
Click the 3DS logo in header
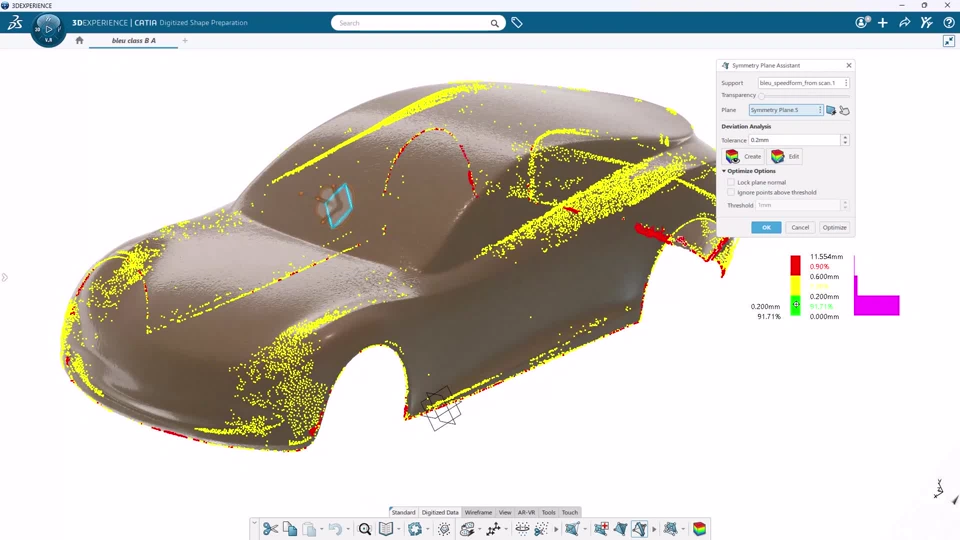pyautogui.click(x=15, y=23)
